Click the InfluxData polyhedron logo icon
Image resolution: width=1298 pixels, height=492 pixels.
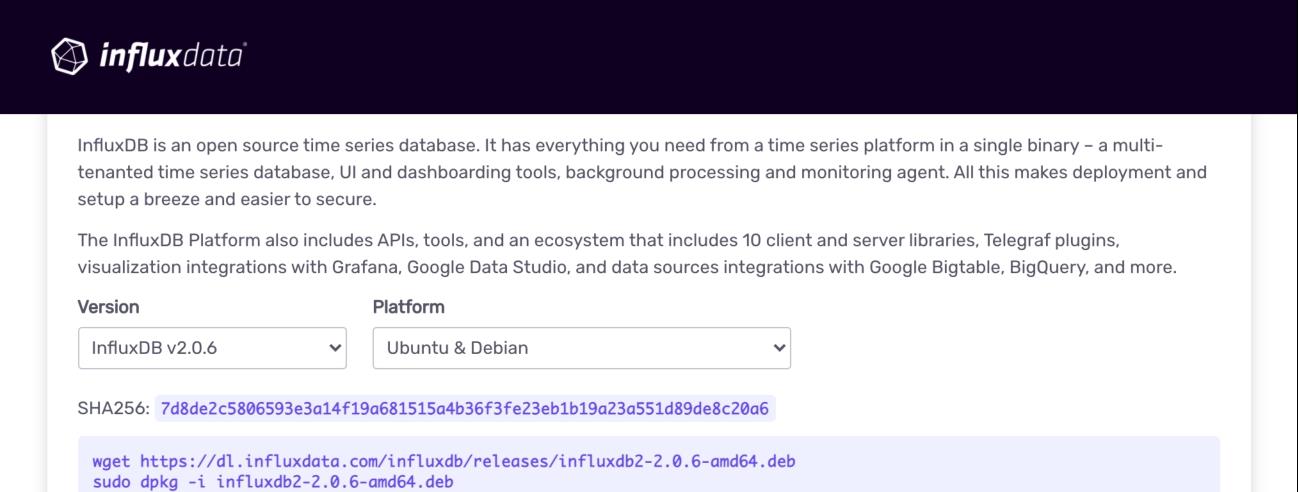[70, 57]
